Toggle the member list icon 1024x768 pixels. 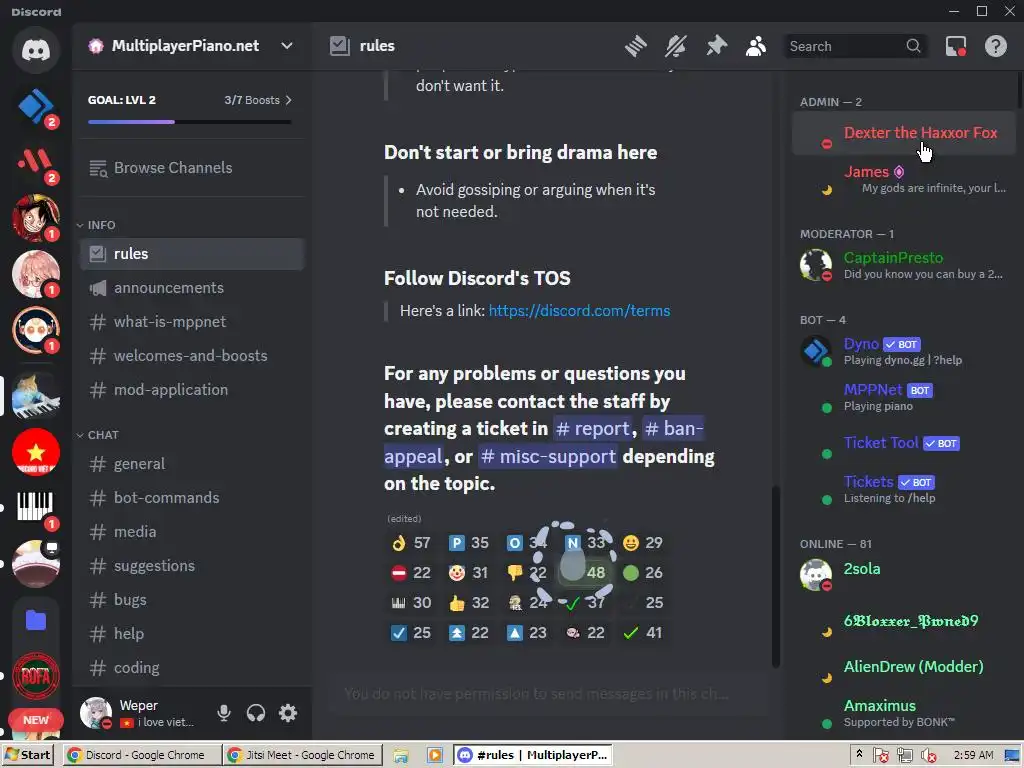coord(756,46)
